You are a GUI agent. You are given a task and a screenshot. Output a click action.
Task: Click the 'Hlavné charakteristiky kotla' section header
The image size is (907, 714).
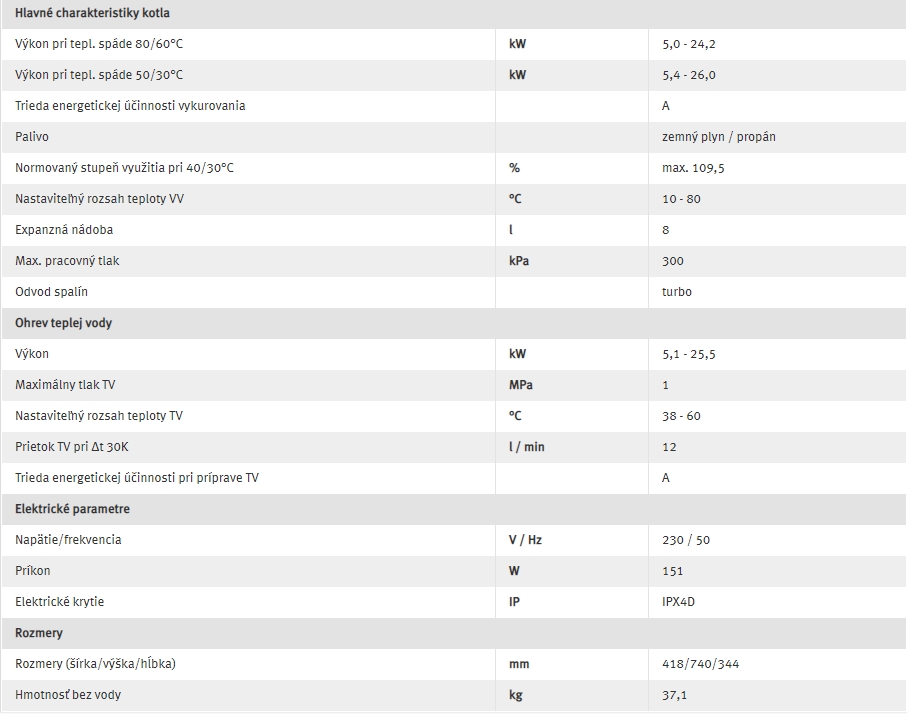coord(92,13)
